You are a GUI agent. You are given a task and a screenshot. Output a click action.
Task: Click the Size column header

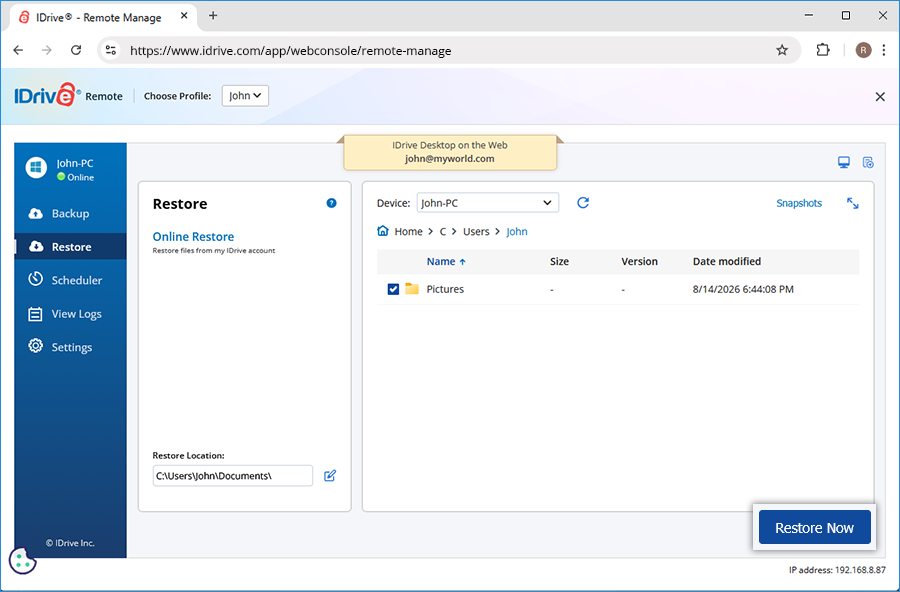559,261
